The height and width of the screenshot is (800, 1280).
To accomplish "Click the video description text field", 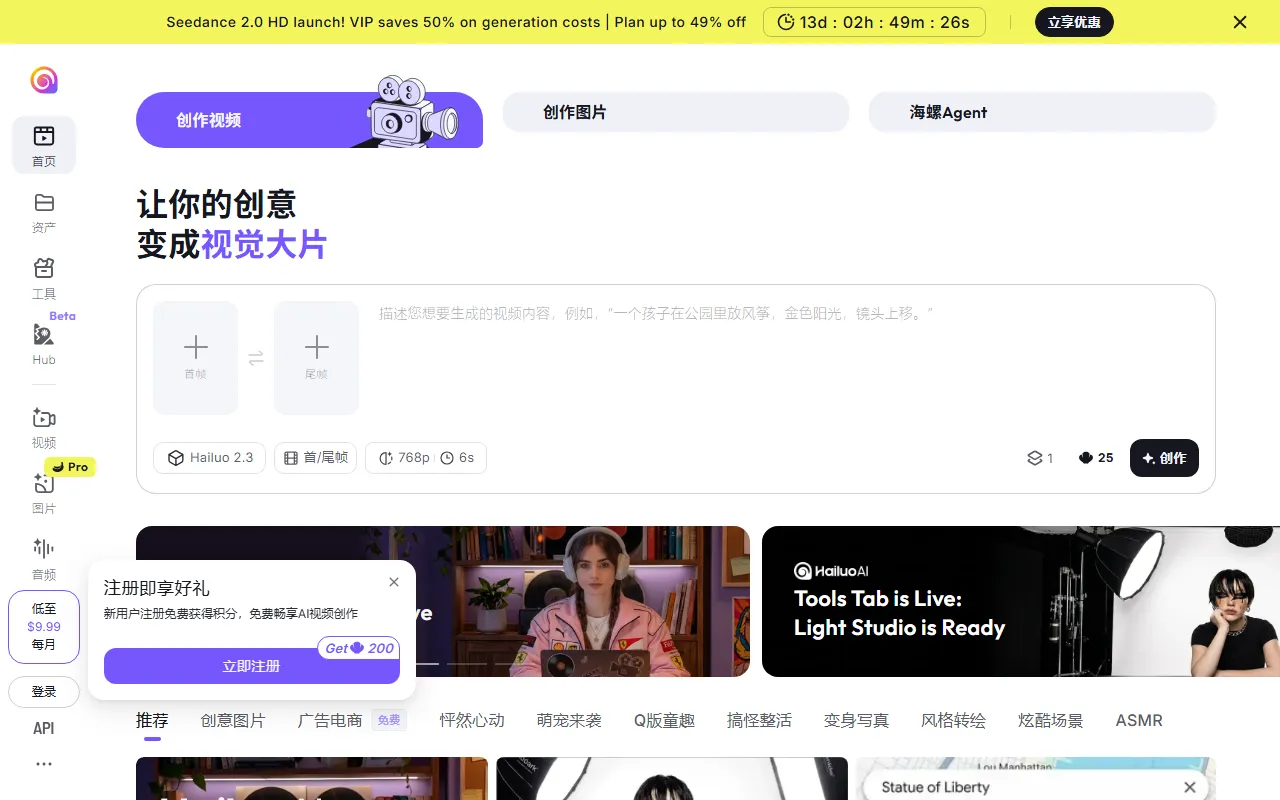I will pyautogui.click(x=780, y=360).
